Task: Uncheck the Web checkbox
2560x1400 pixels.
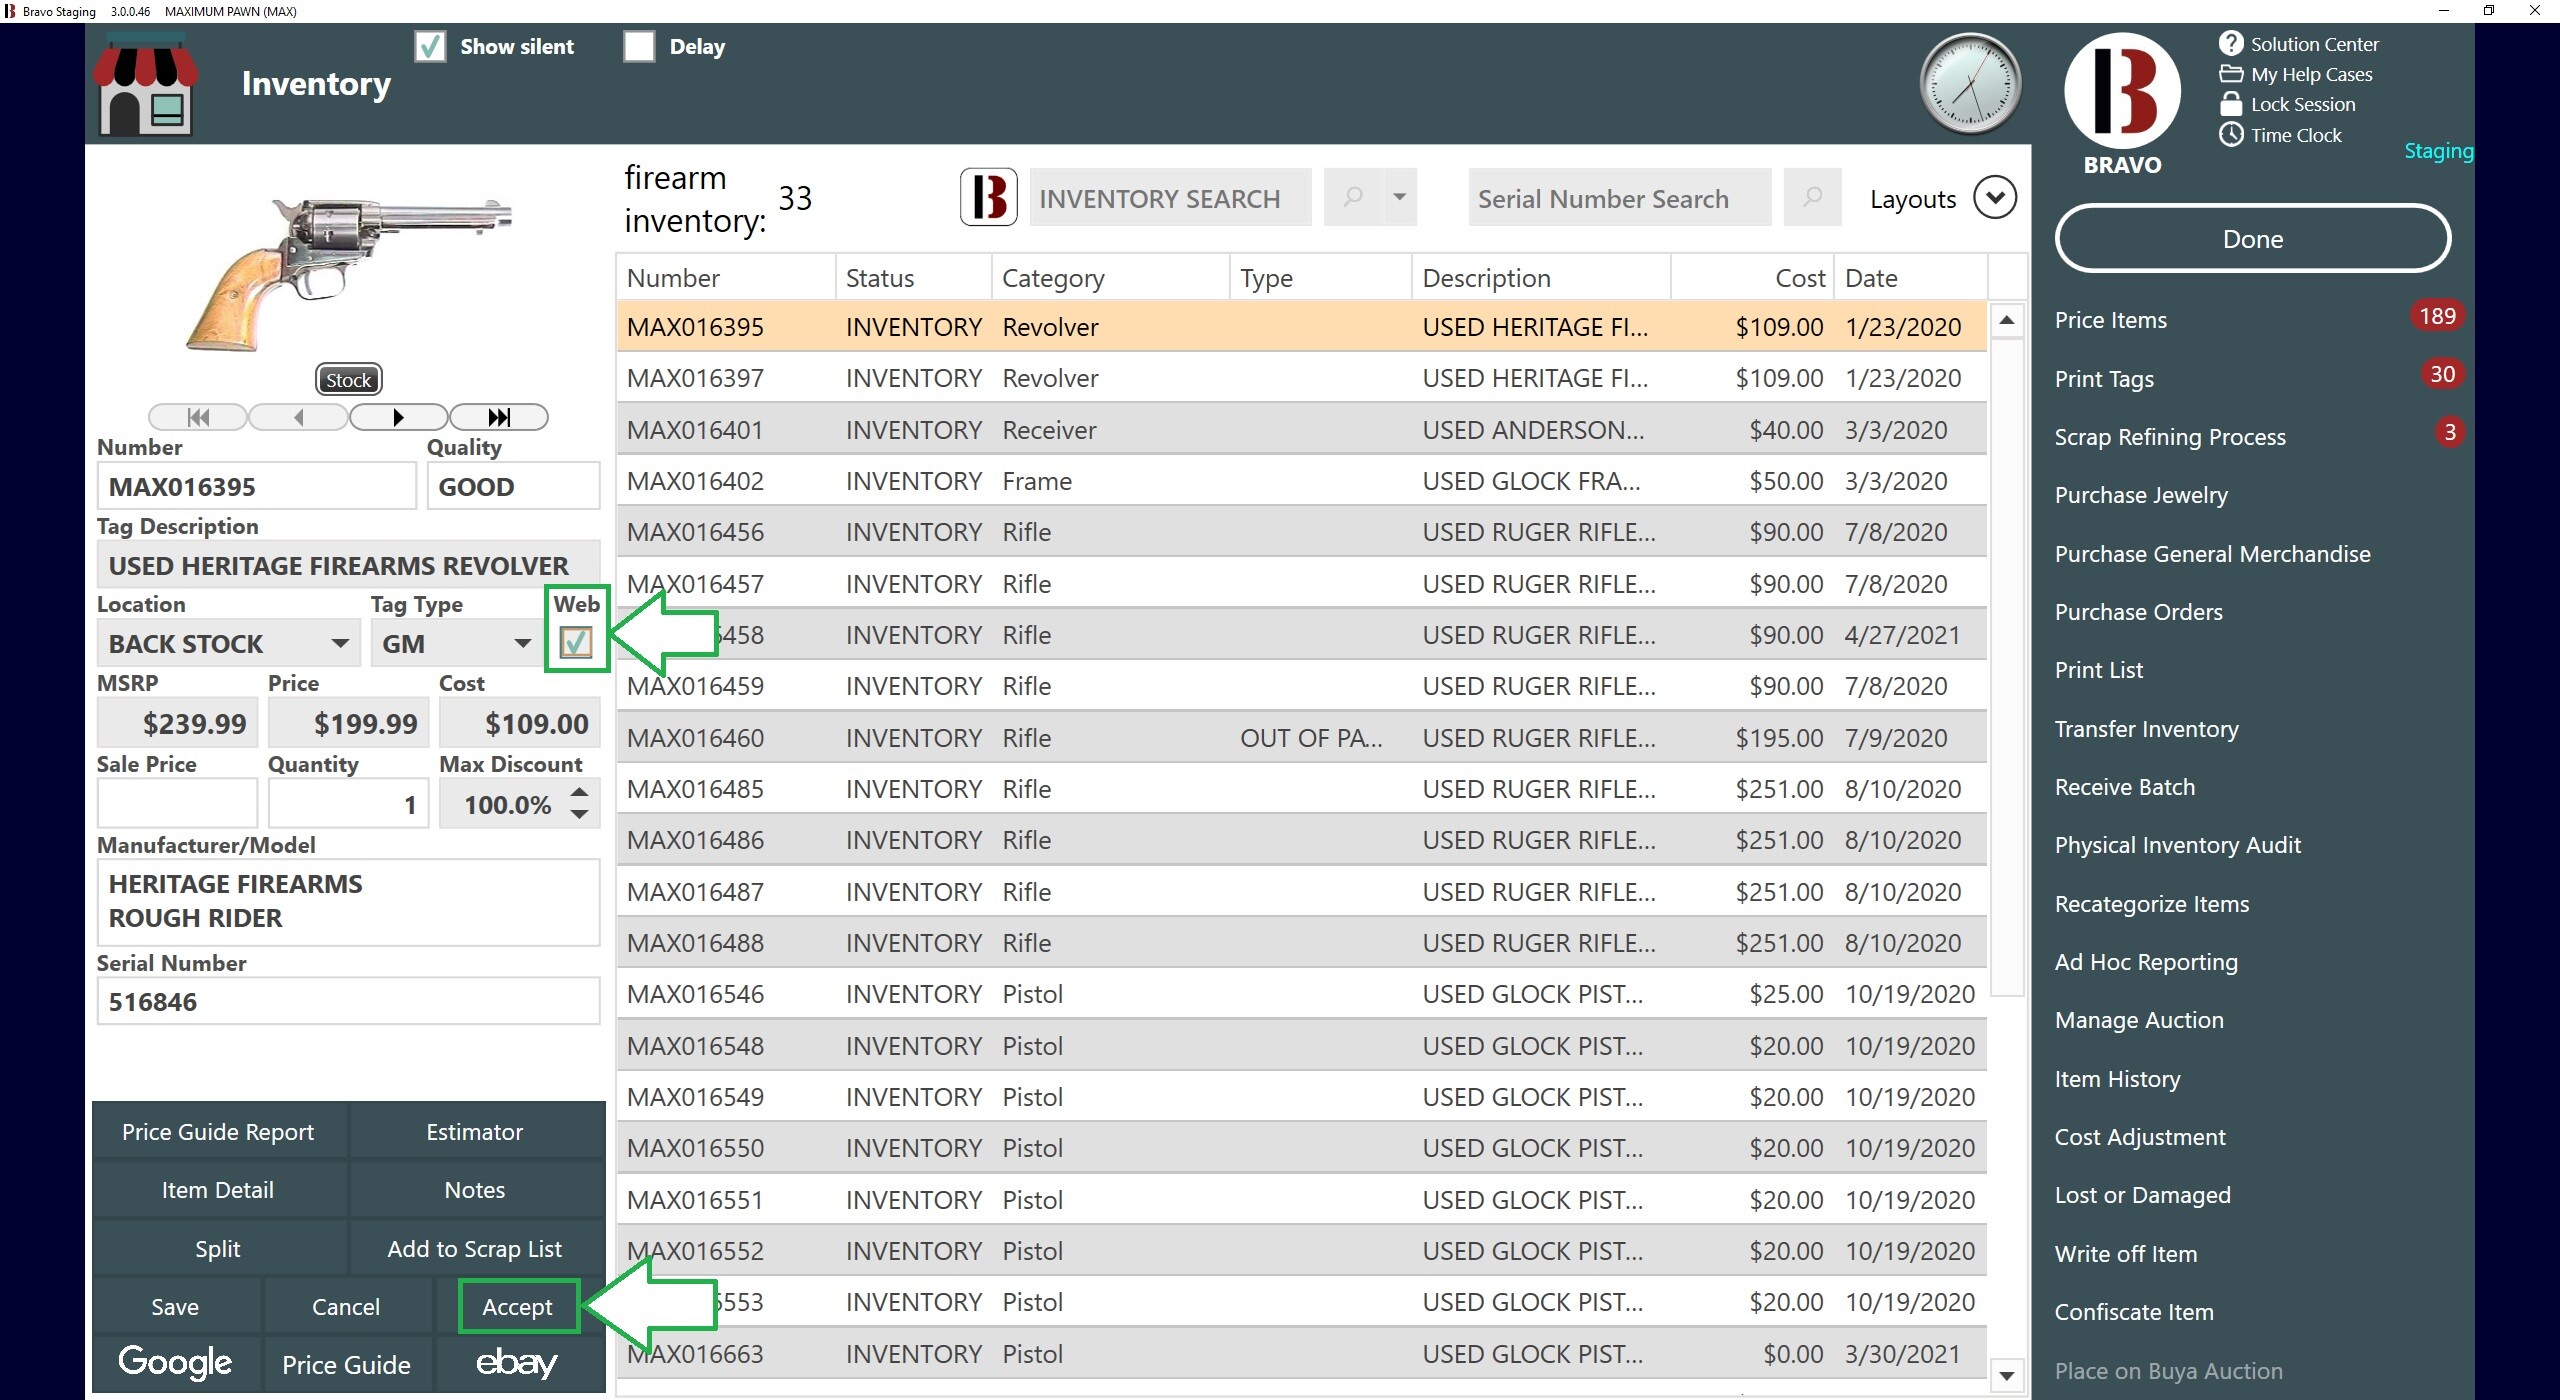Action: pos(576,642)
